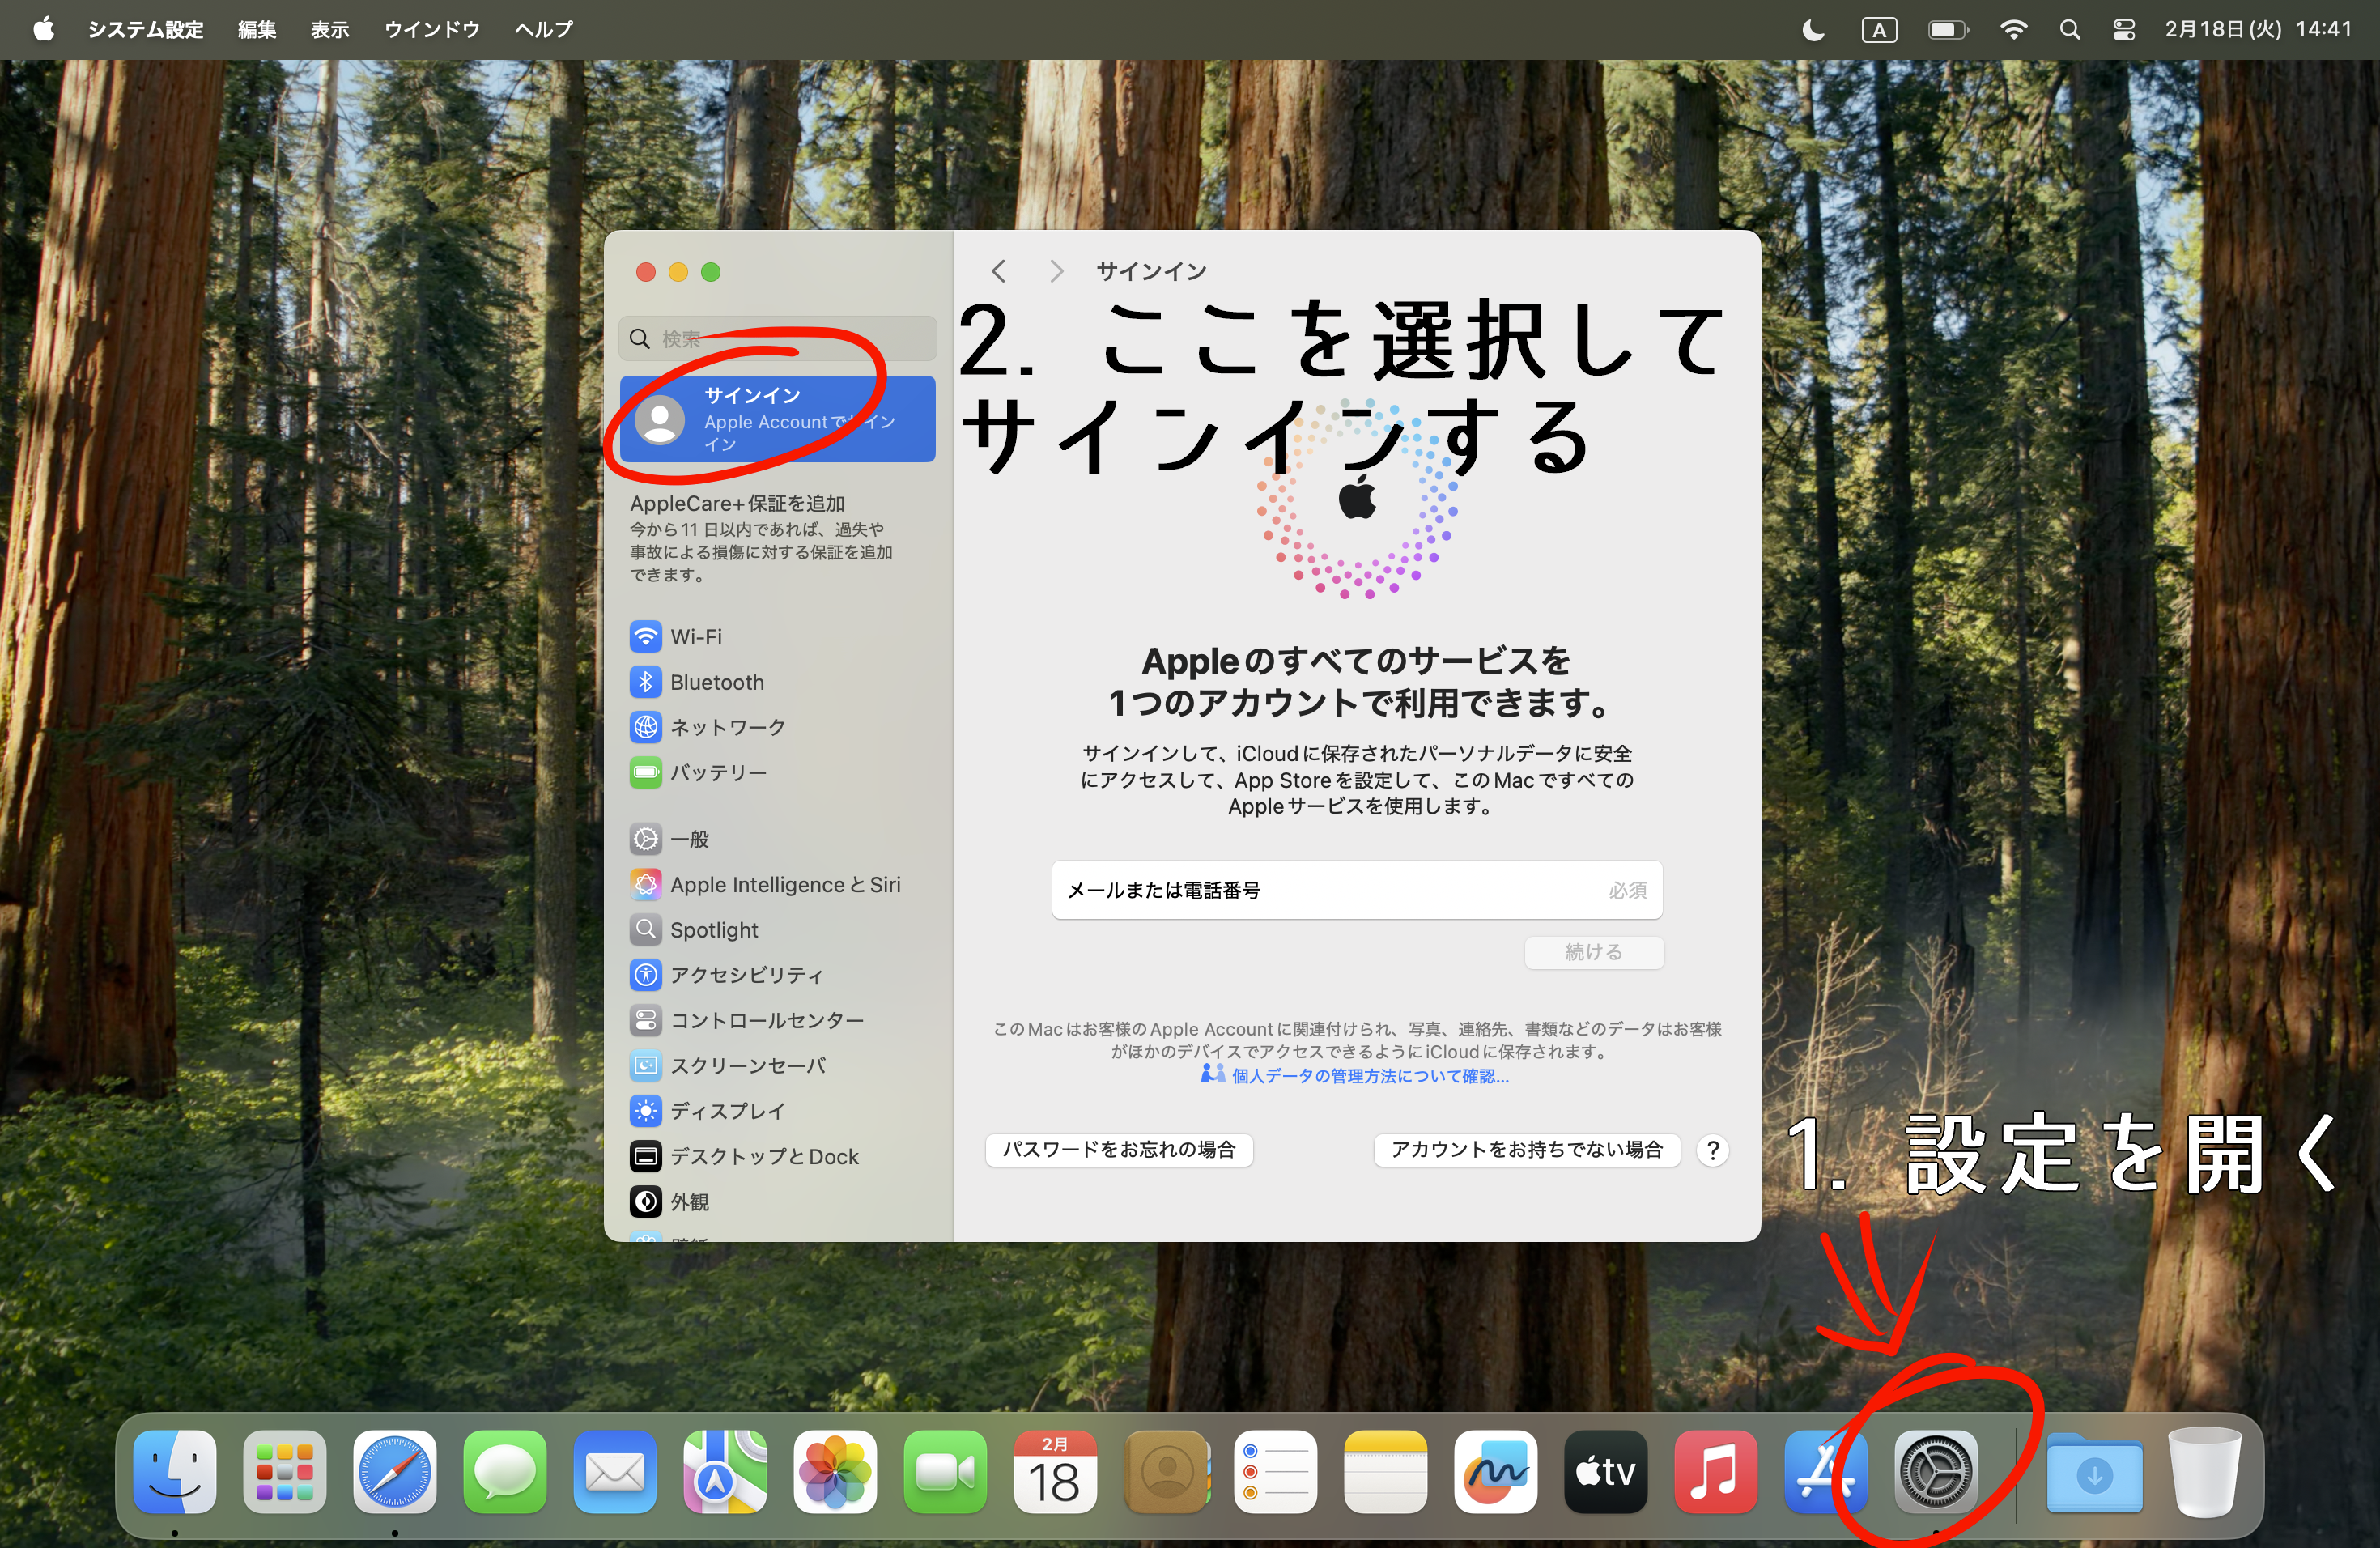This screenshot has height=1548, width=2380.
Task: Open ヘルプ menu
Action: pyautogui.click(x=544, y=29)
